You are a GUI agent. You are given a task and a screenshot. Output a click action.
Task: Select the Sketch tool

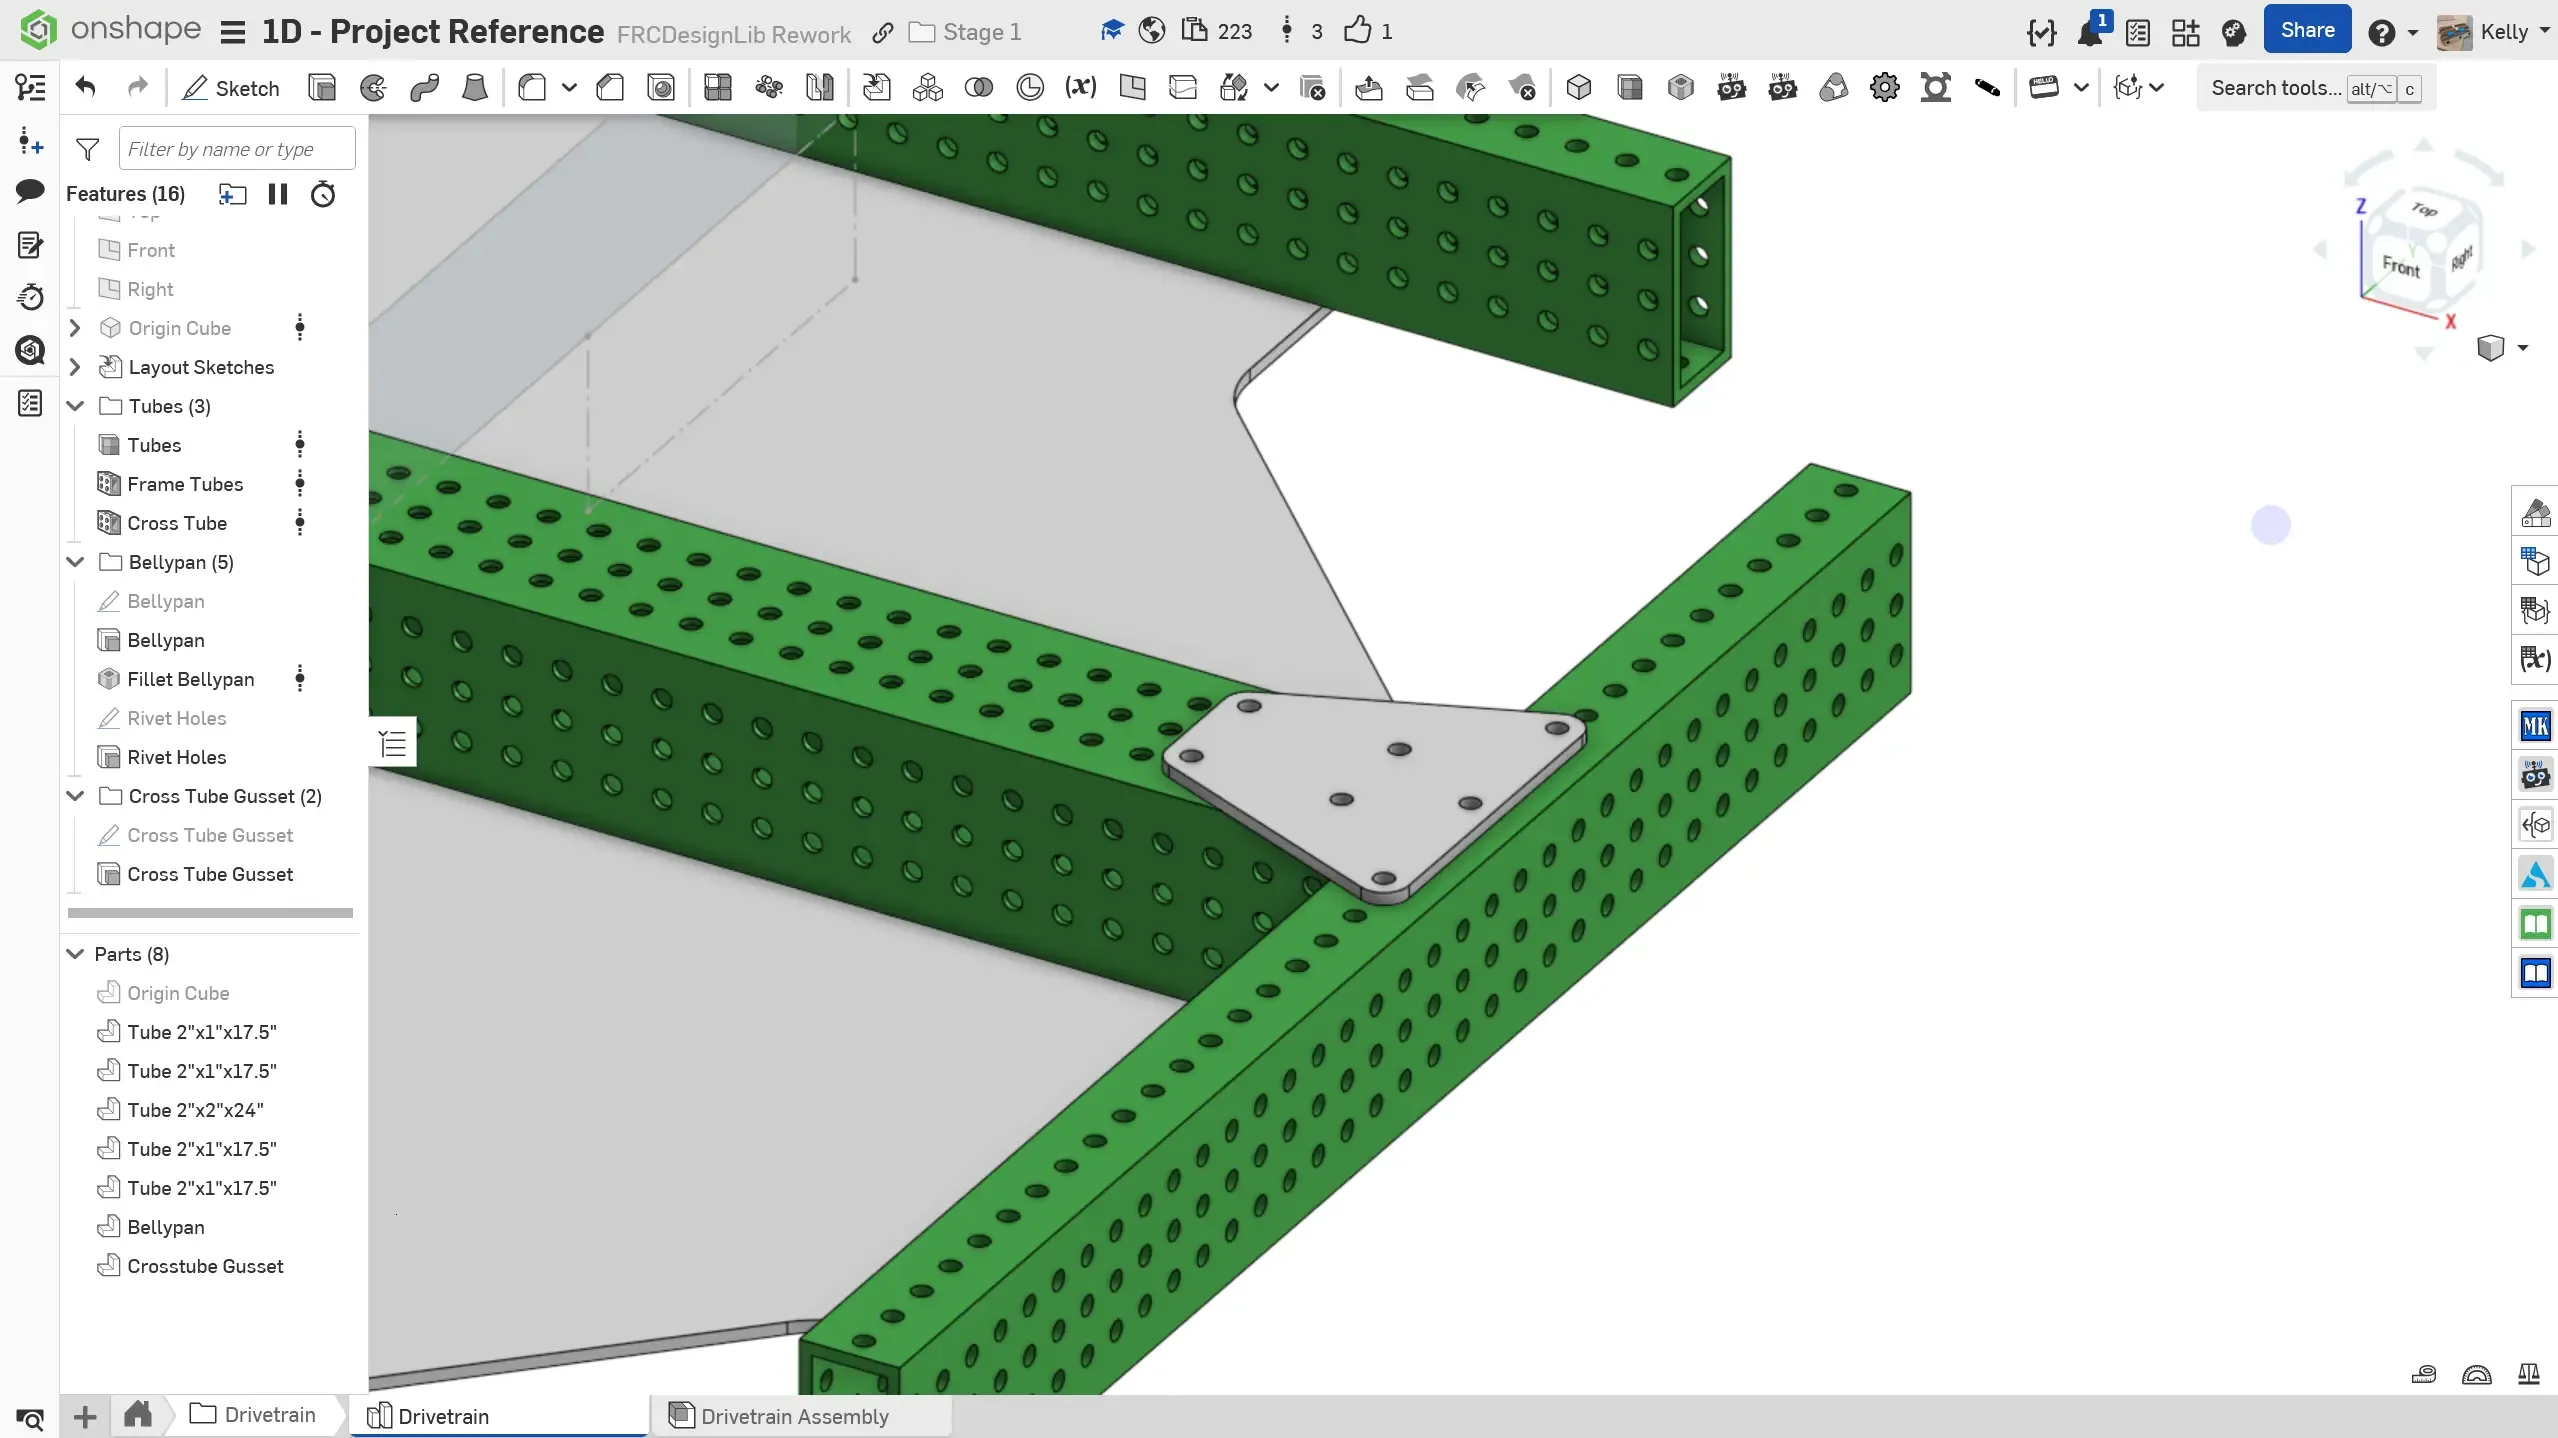[231, 88]
